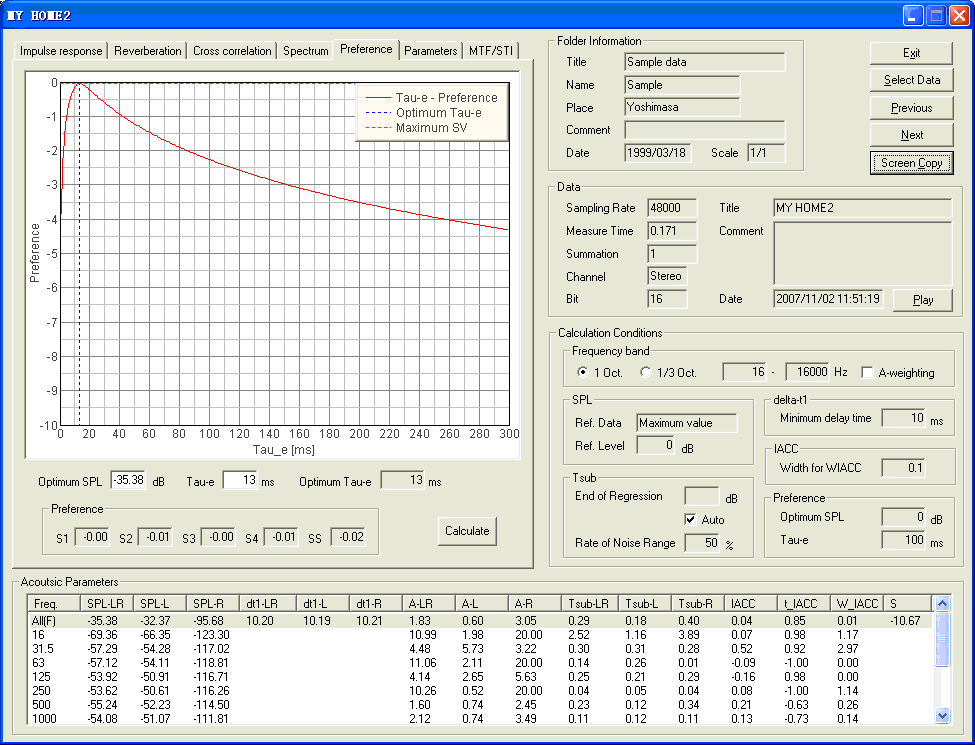Click the Ref. Level input field
Image resolution: width=975 pixels, height=745 pixels.
pos(656,445)
